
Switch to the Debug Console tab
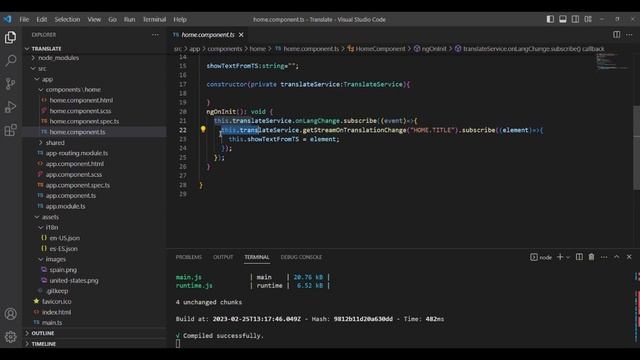click(x=301, y=257)
